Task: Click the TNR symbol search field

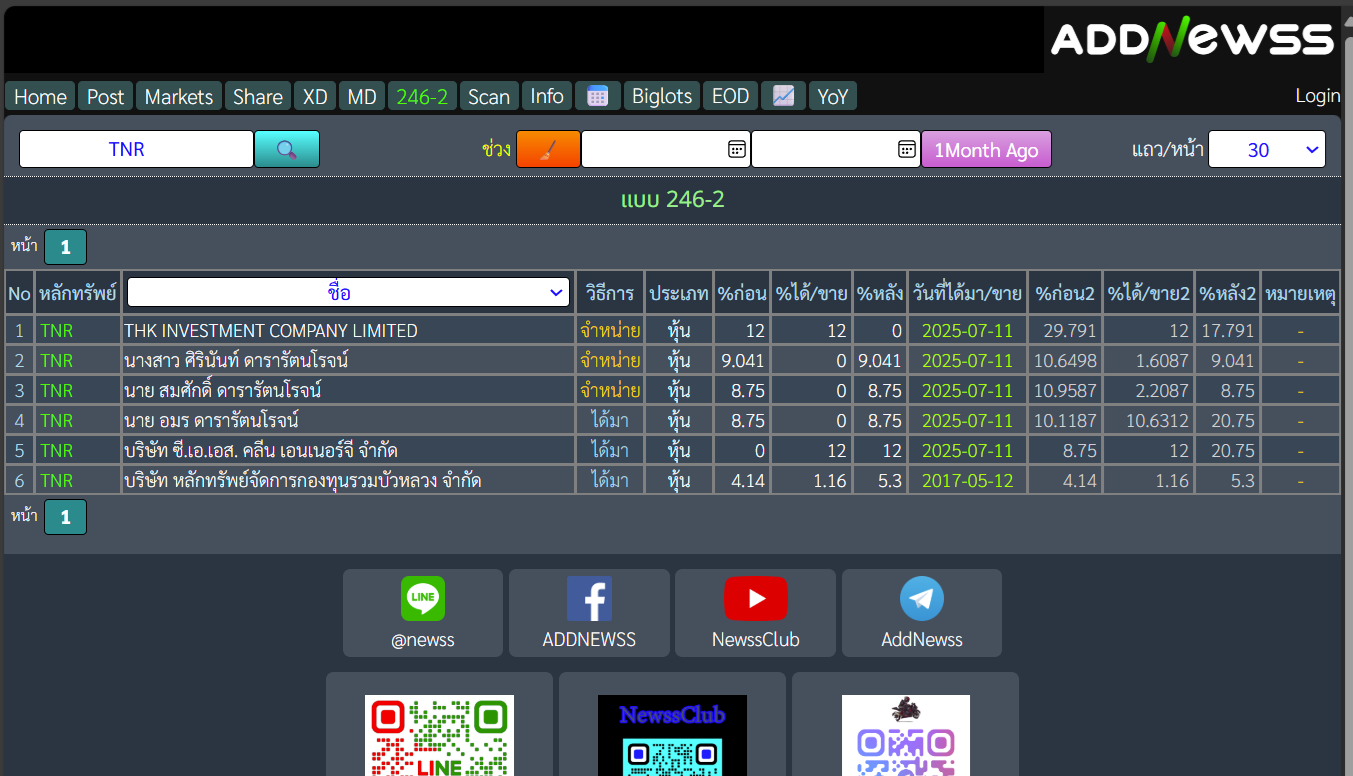Action: [x=136, y=149]
